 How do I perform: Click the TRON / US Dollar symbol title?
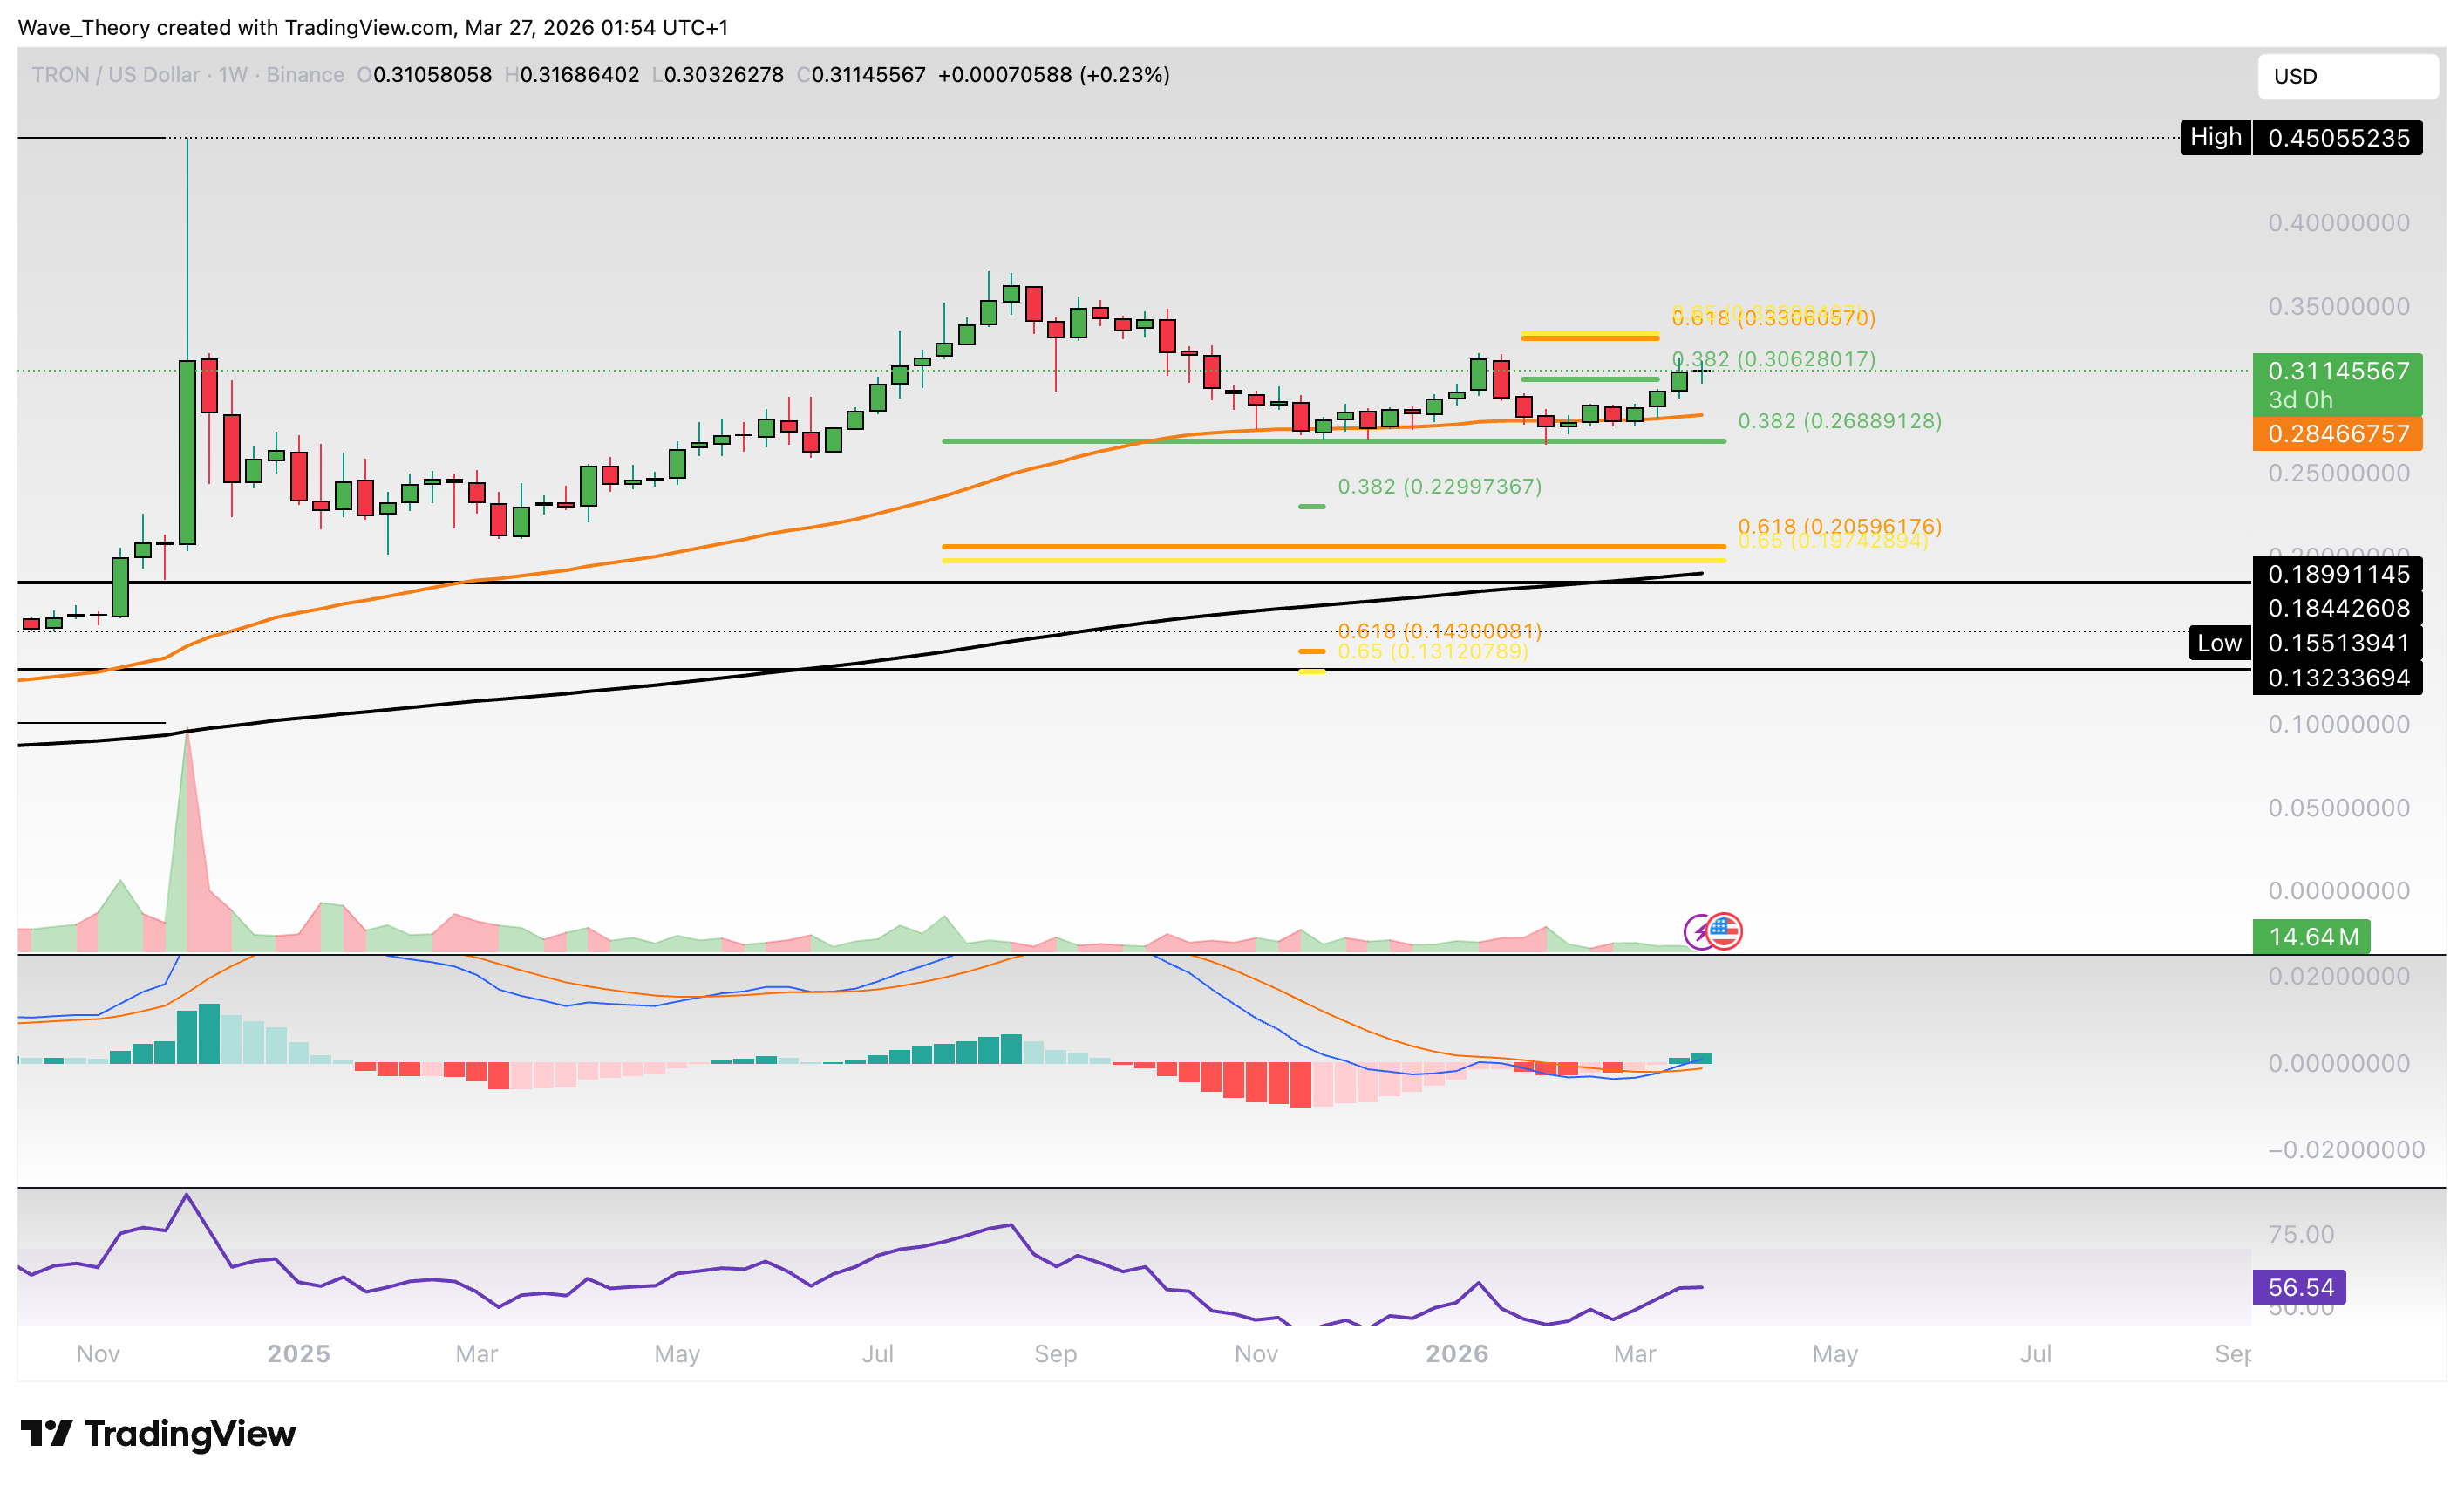(x=115, y=75)
